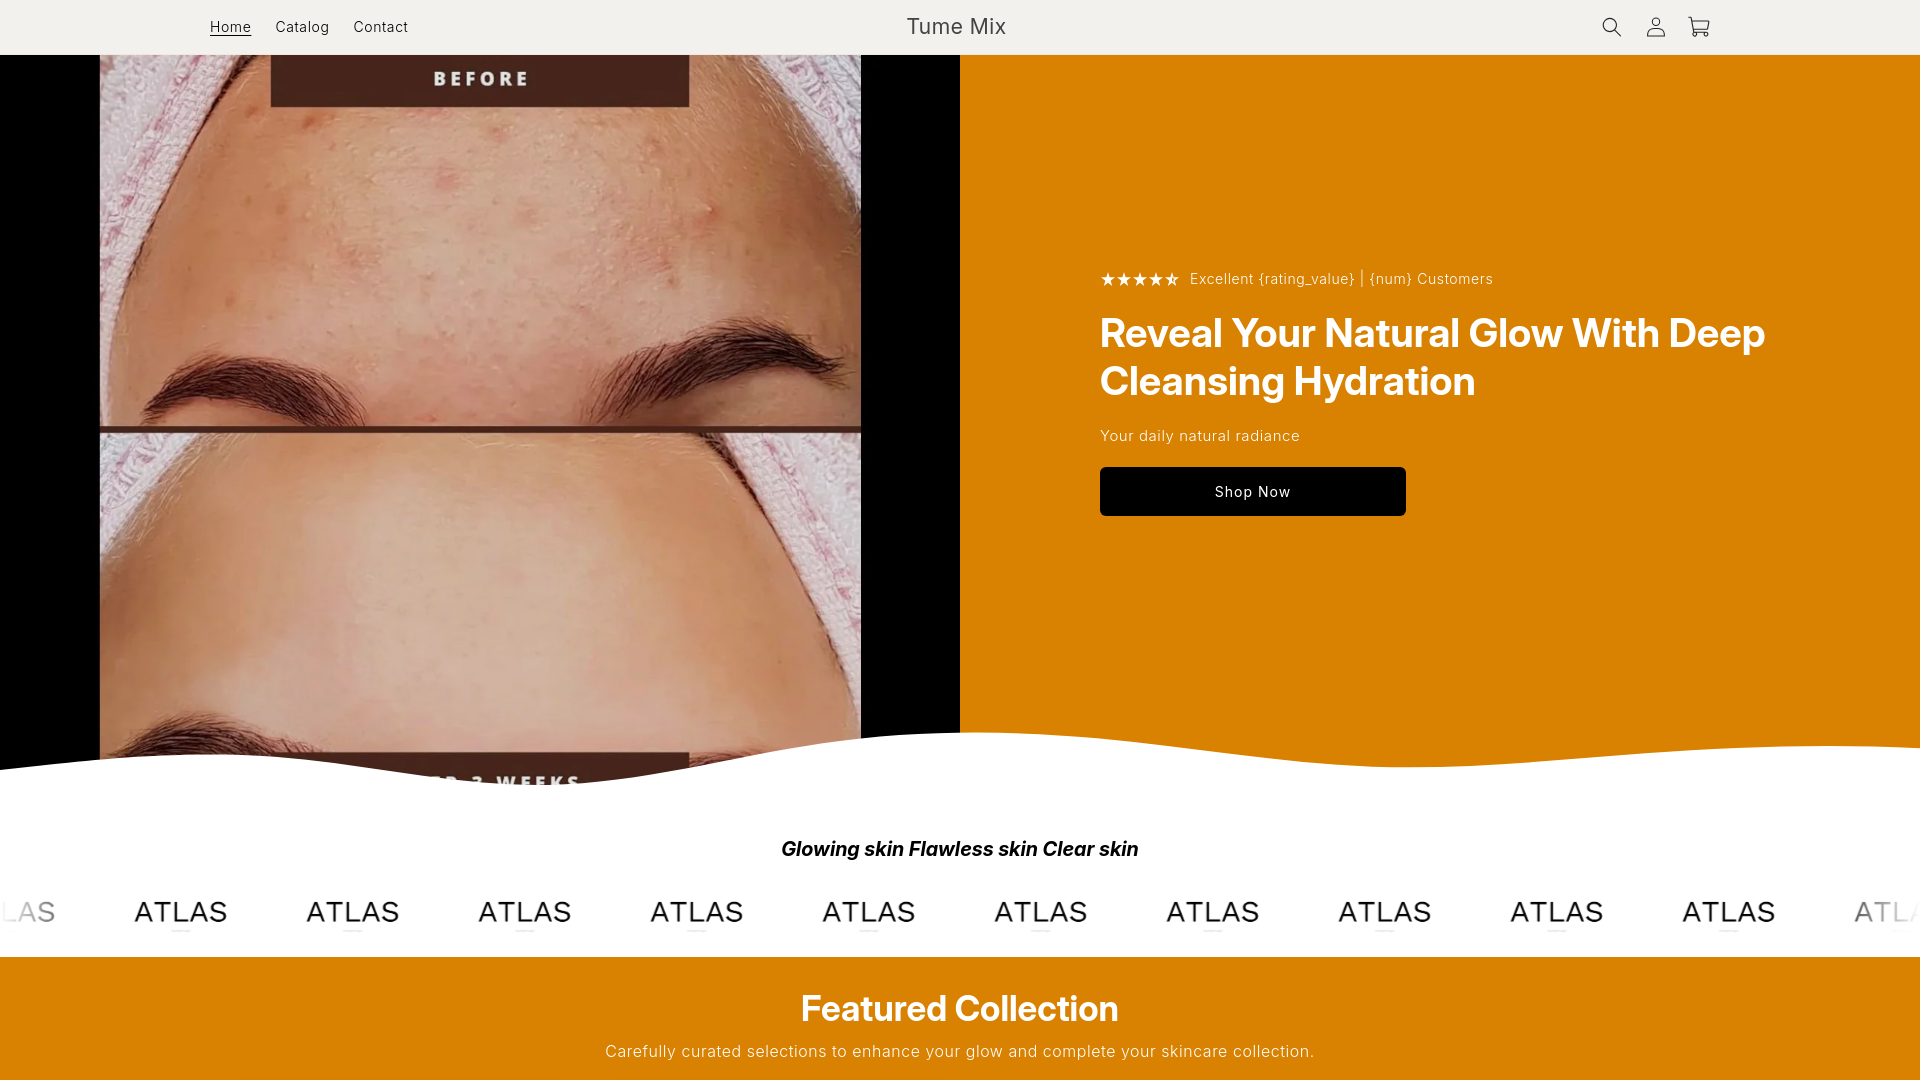The width and height of the screenshot is (1920, 1080).
Task: Click the Excellent rating customers text
Action: (1341, 279)
